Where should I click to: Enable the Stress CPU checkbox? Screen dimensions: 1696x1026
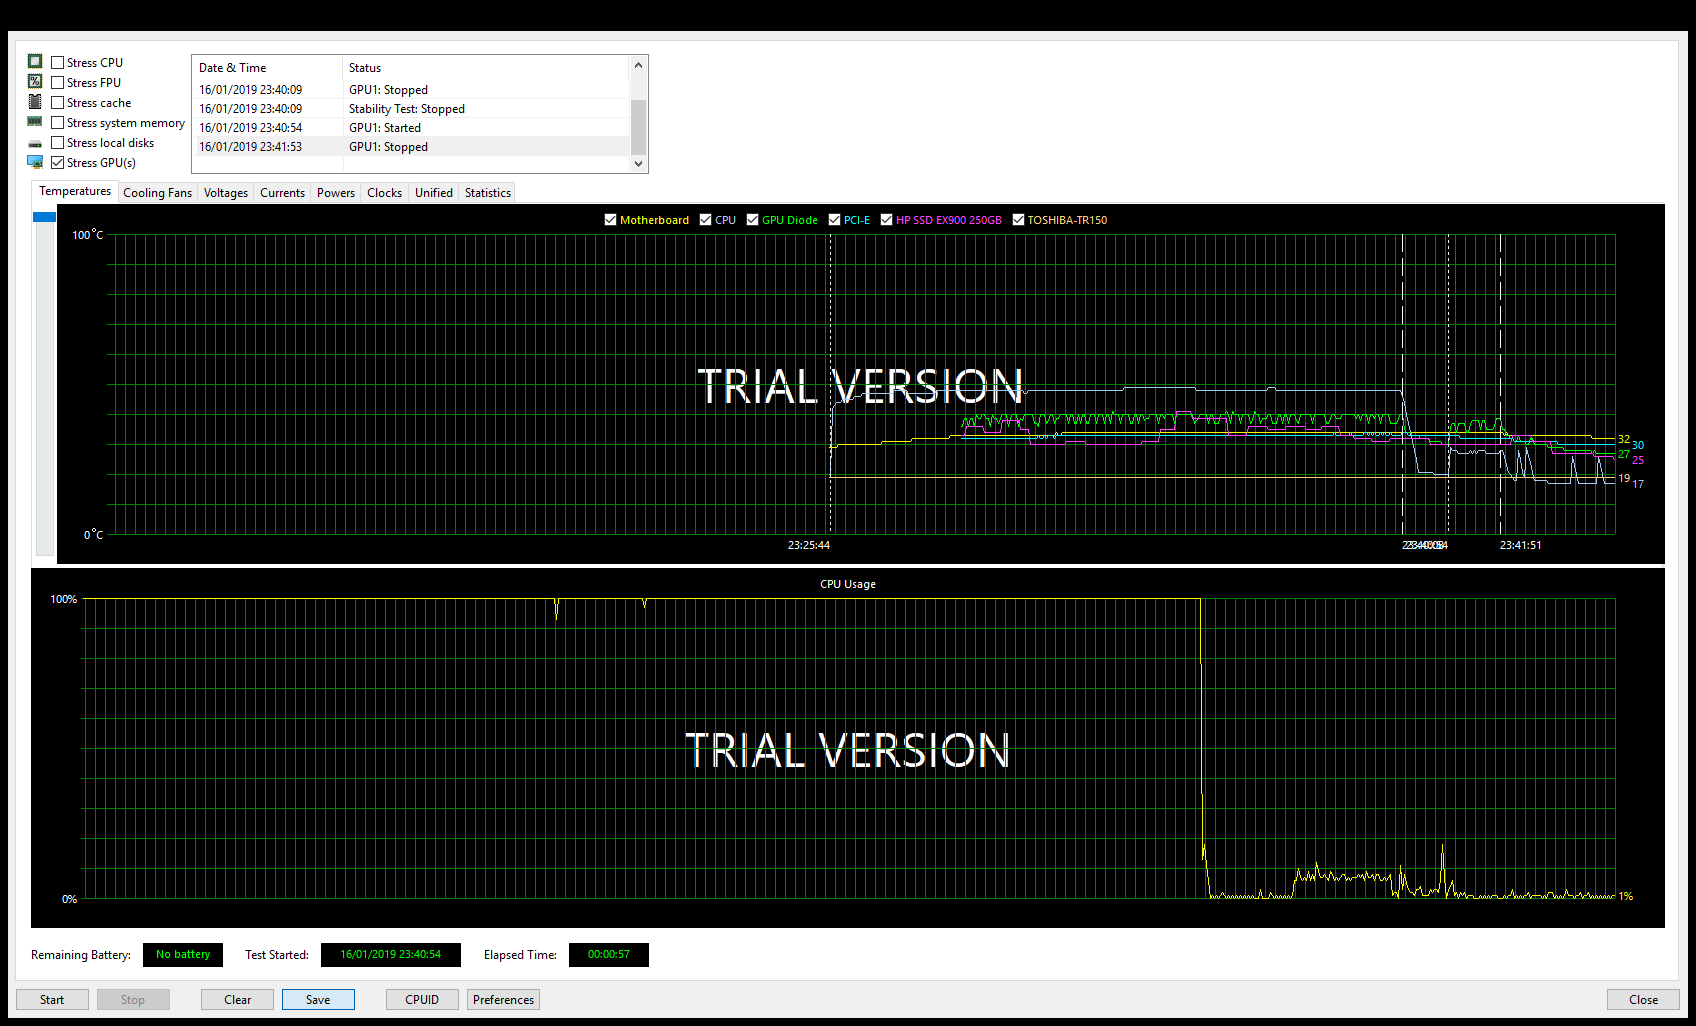pyautogui.click(x=58, y=63)
